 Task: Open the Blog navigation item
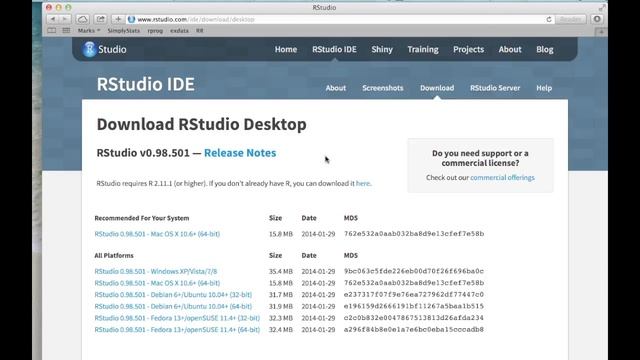(x=544, y=49)
